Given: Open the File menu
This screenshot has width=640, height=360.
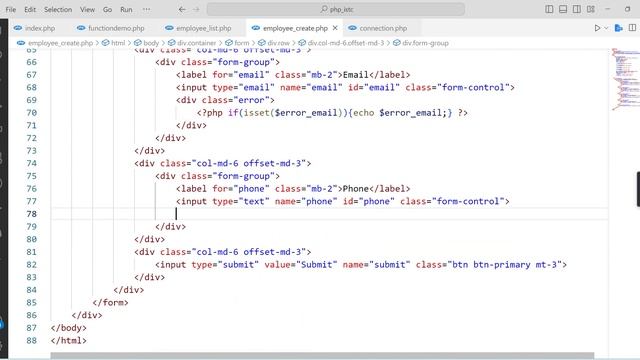Looking at the screenshot, I should click(11, 9).
